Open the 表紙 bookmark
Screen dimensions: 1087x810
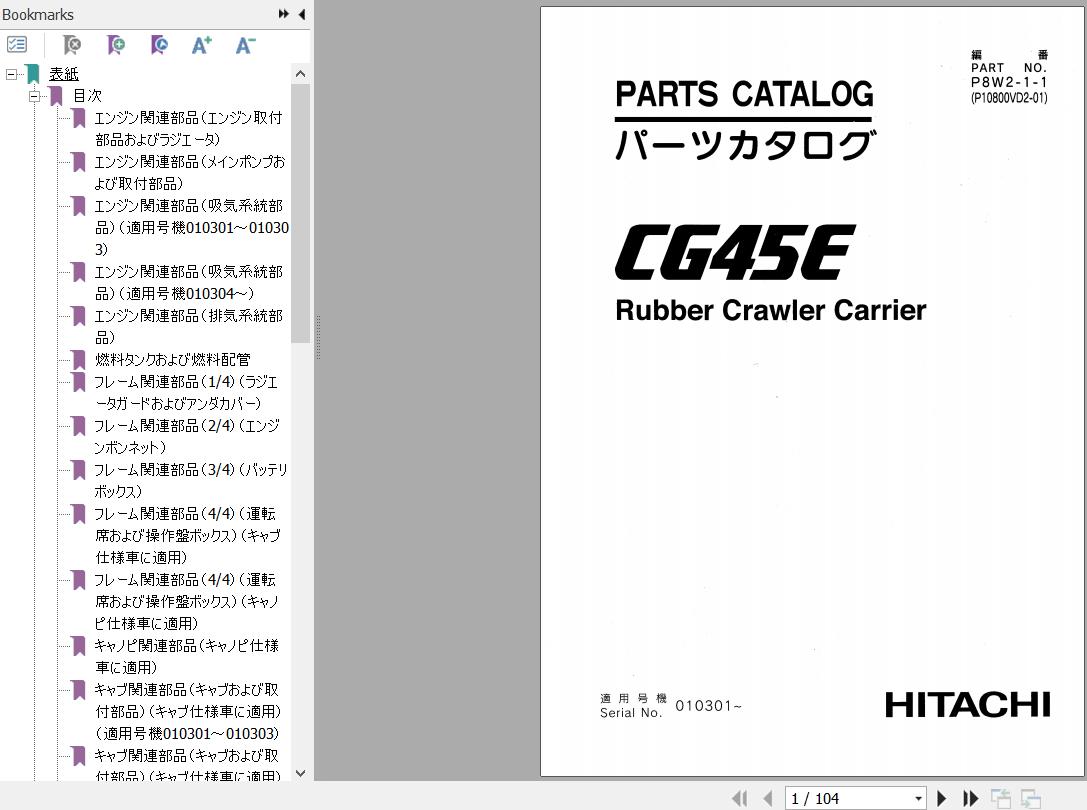[x=64, y=74]
